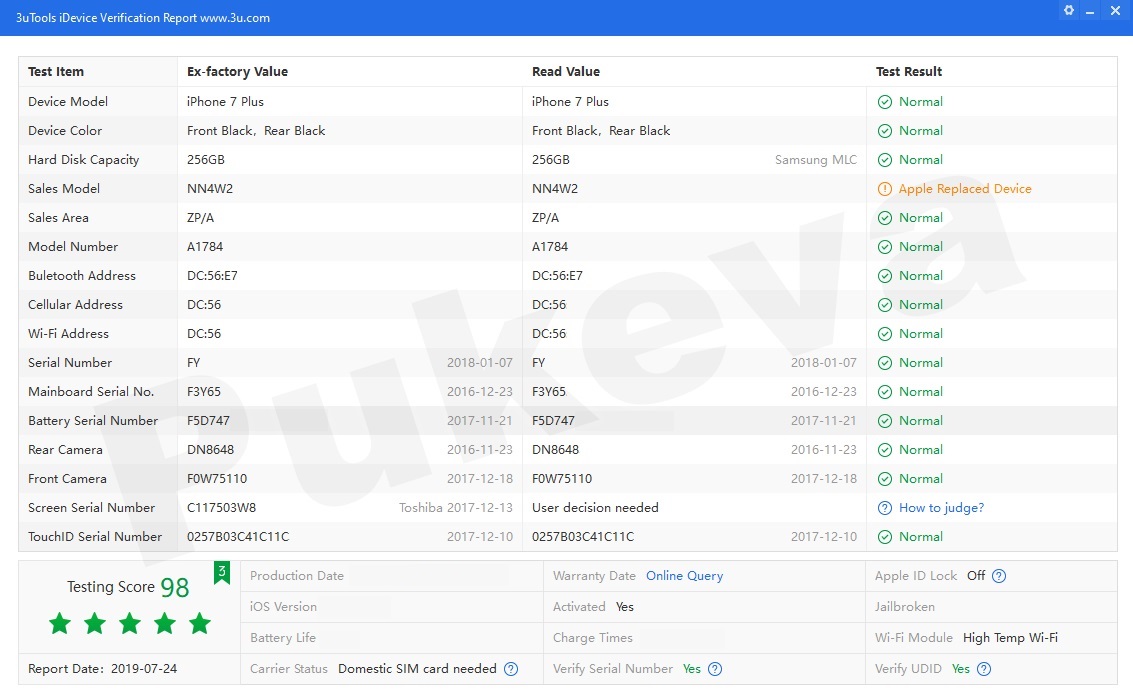1133x693 pixels.
Task: Click the Mainboard Serial No. Normal check icon
Action: [x=884, y=392]
